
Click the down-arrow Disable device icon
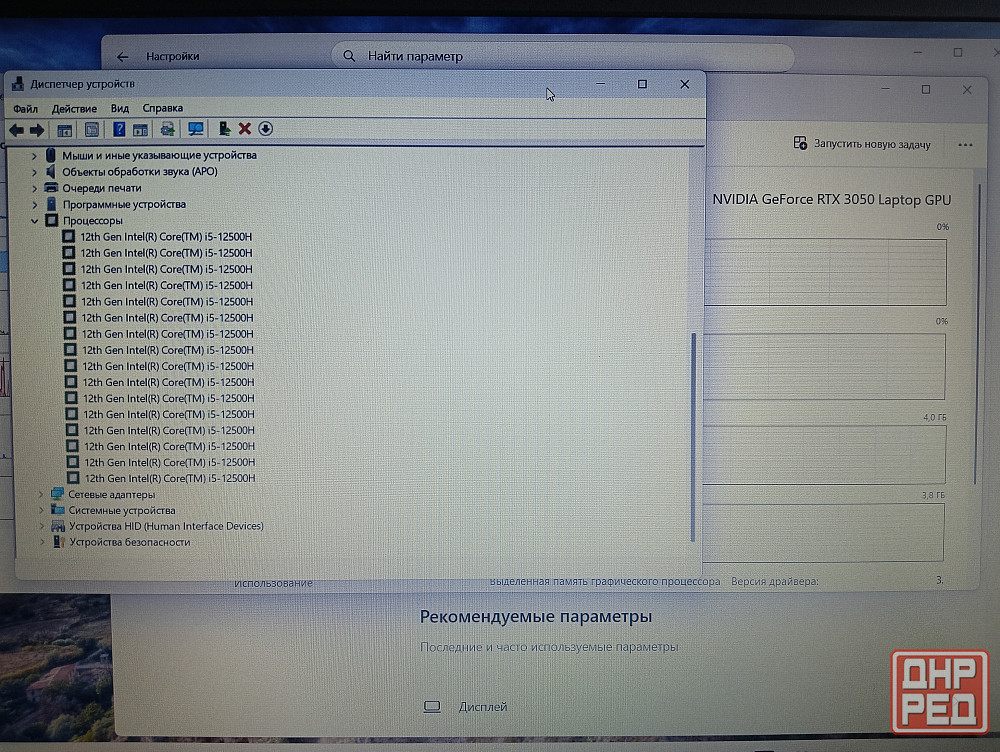tap(265, 128)
